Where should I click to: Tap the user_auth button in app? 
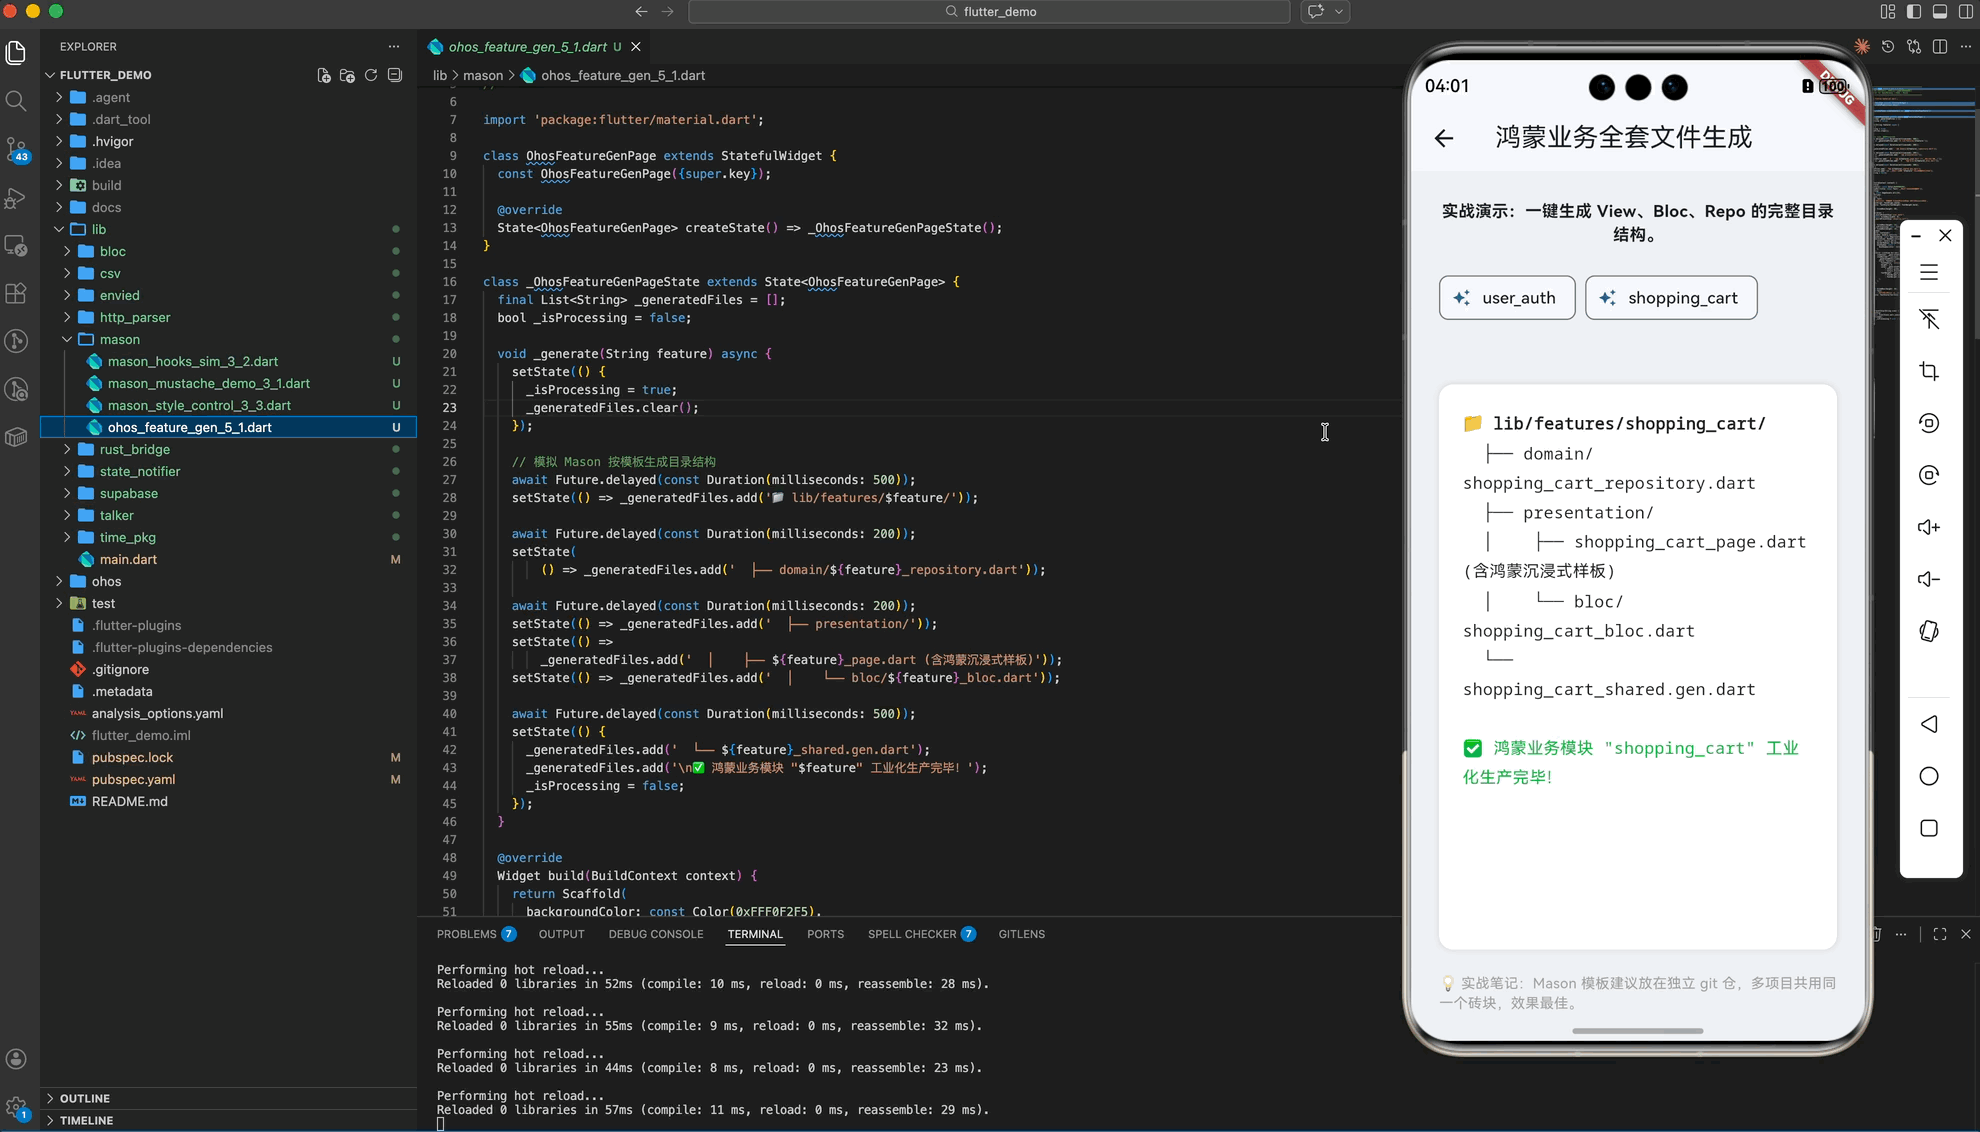pyautogui.click(x=1506, y=298)
